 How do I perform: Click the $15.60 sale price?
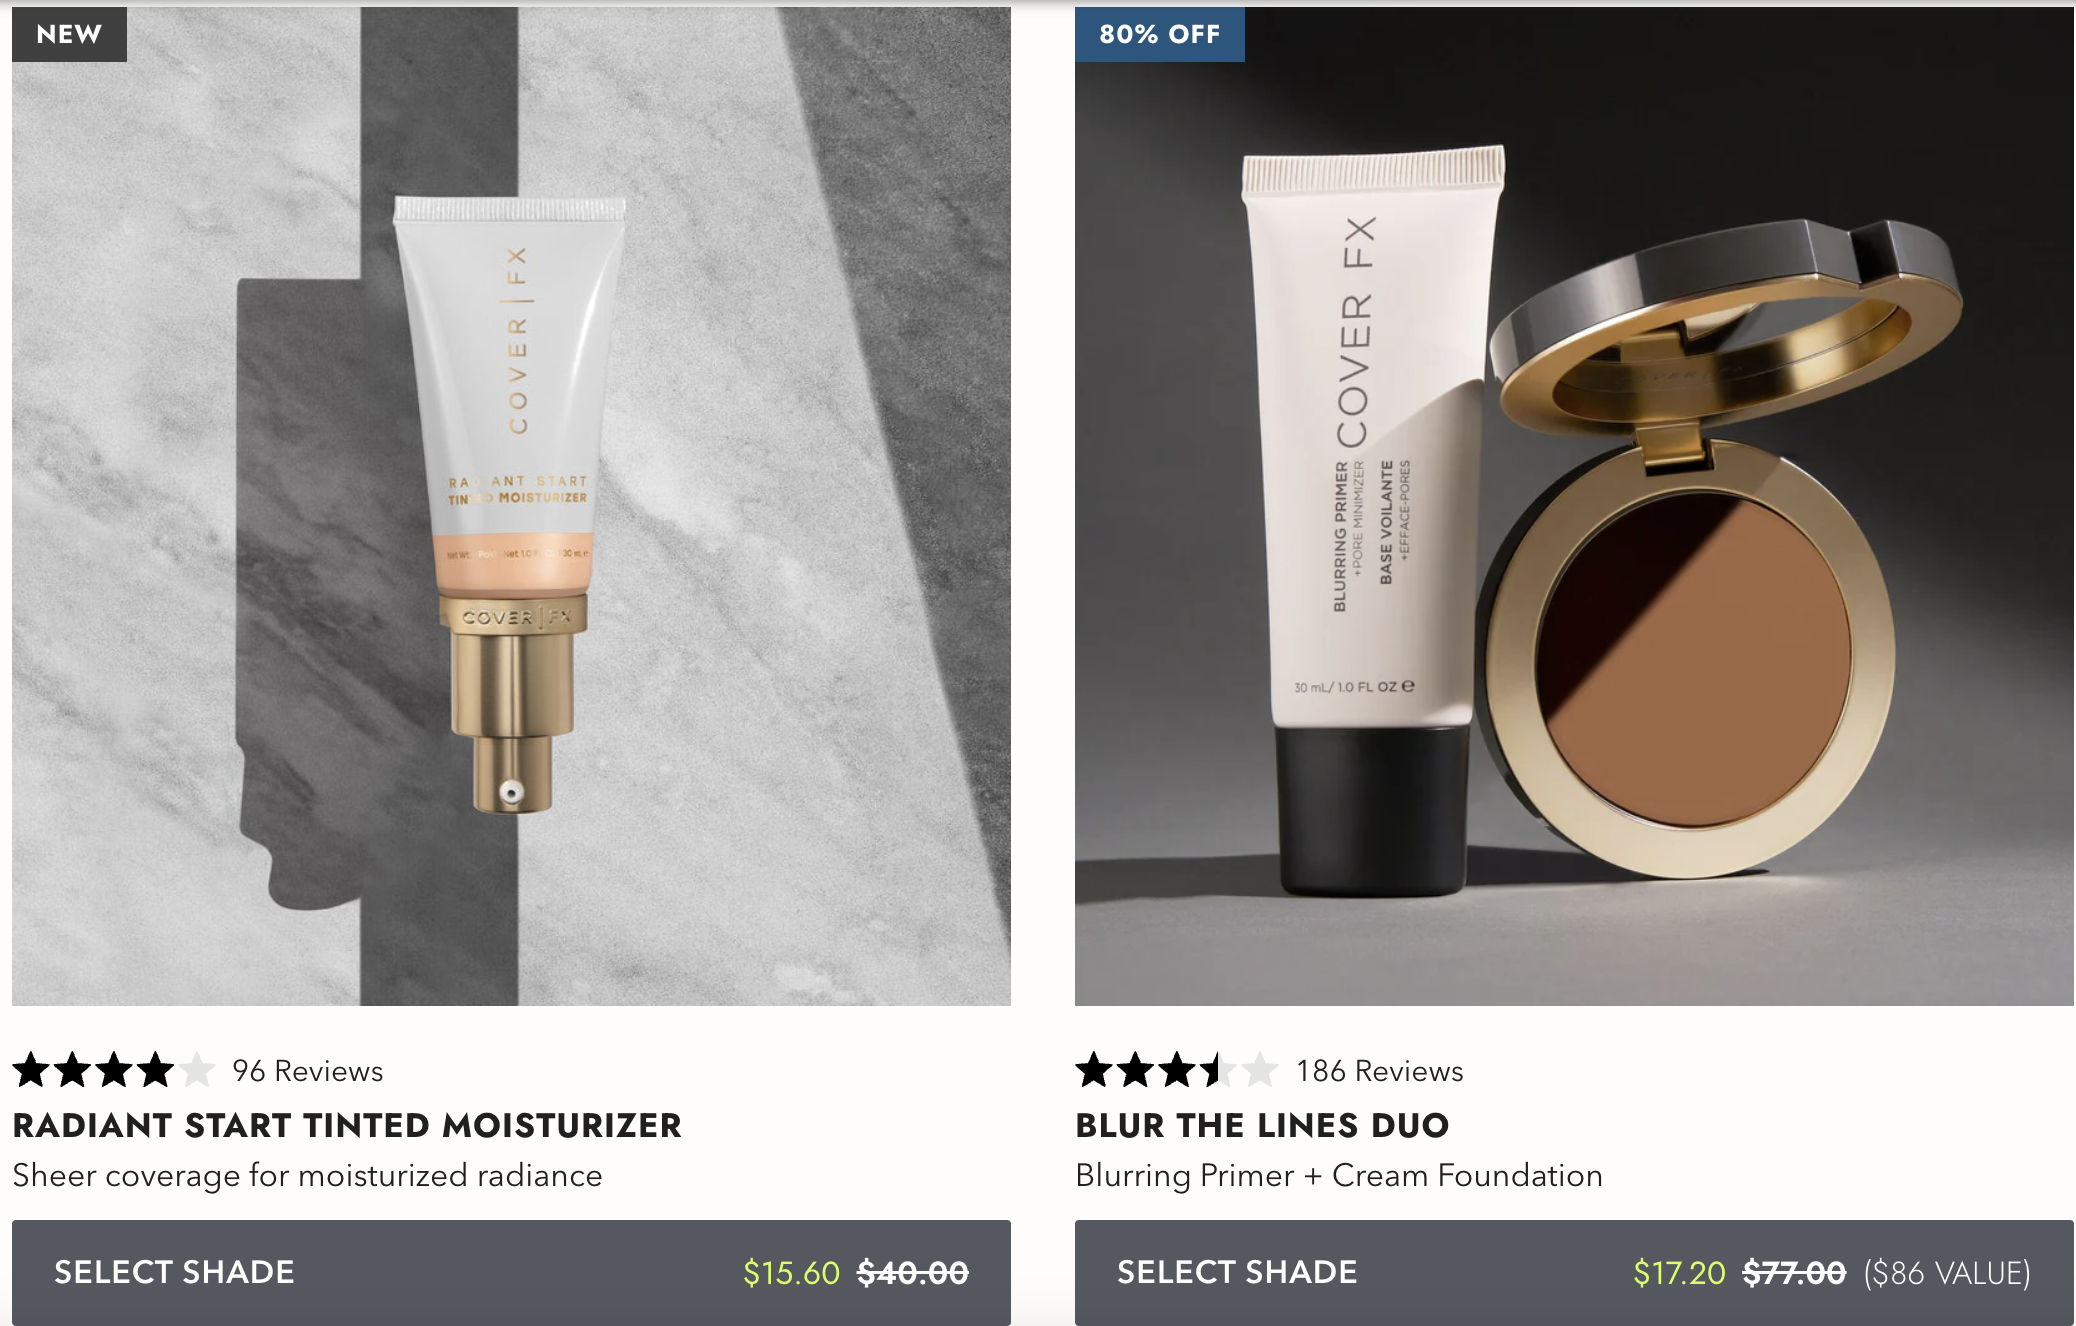pos(791,1273)
